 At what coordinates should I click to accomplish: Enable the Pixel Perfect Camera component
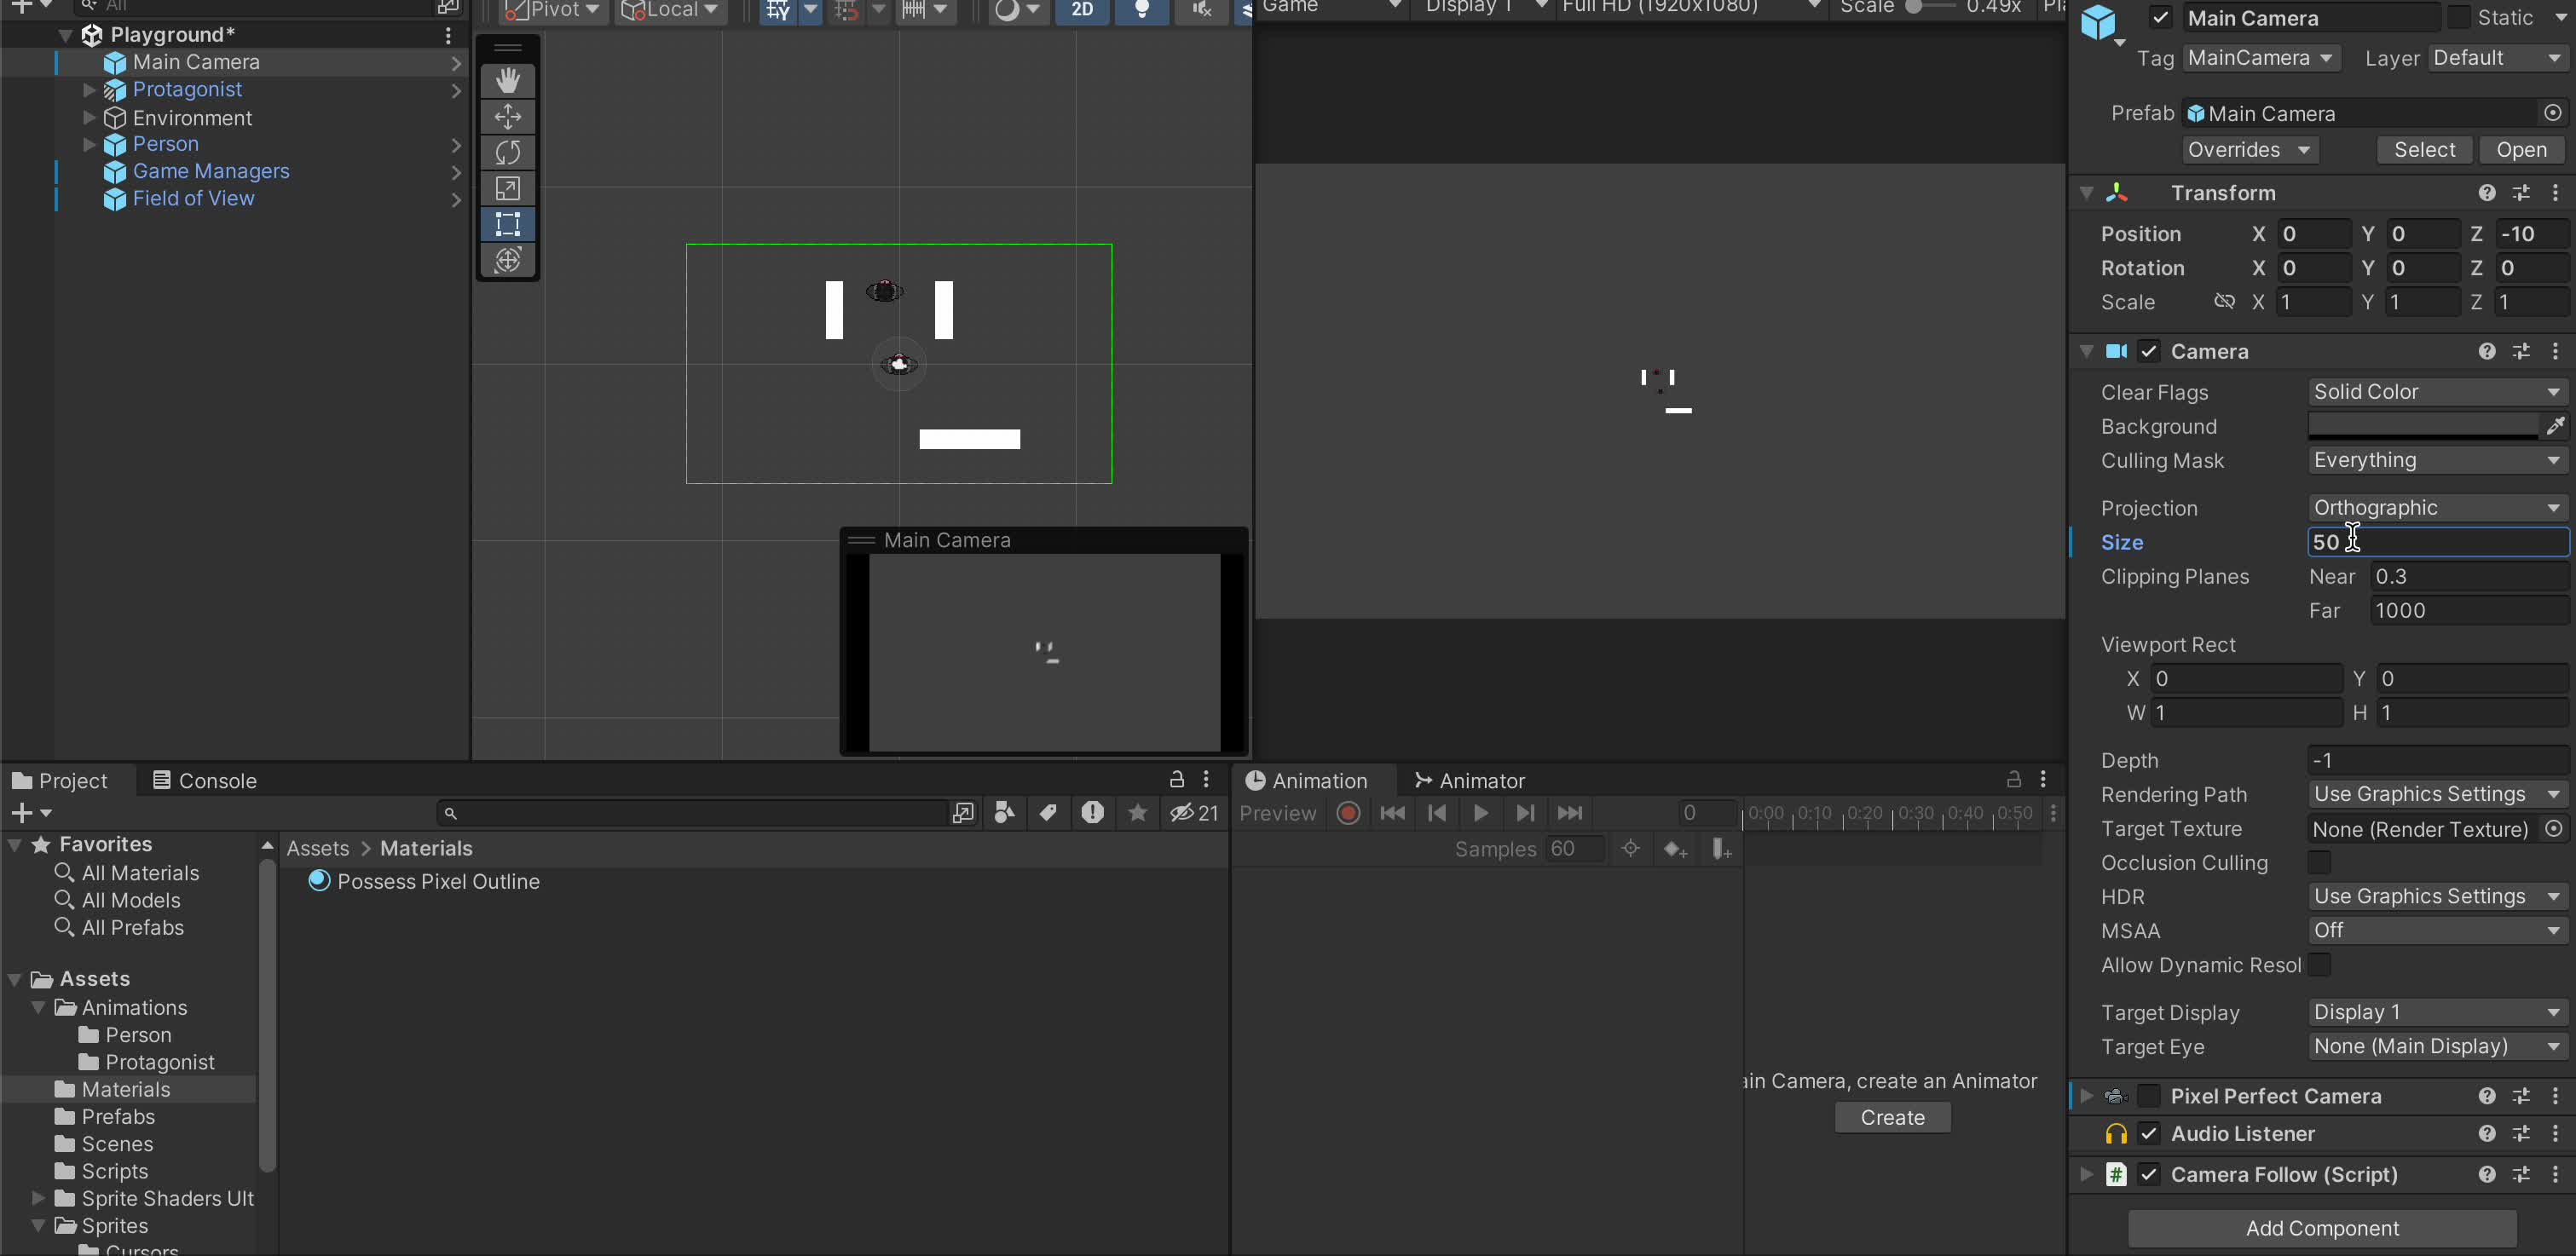tap(2148, 1096)
